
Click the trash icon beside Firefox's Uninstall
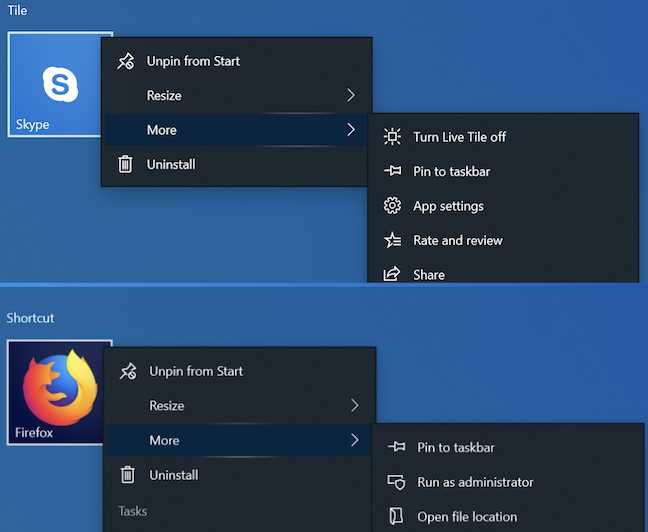(x=128, y=475)
